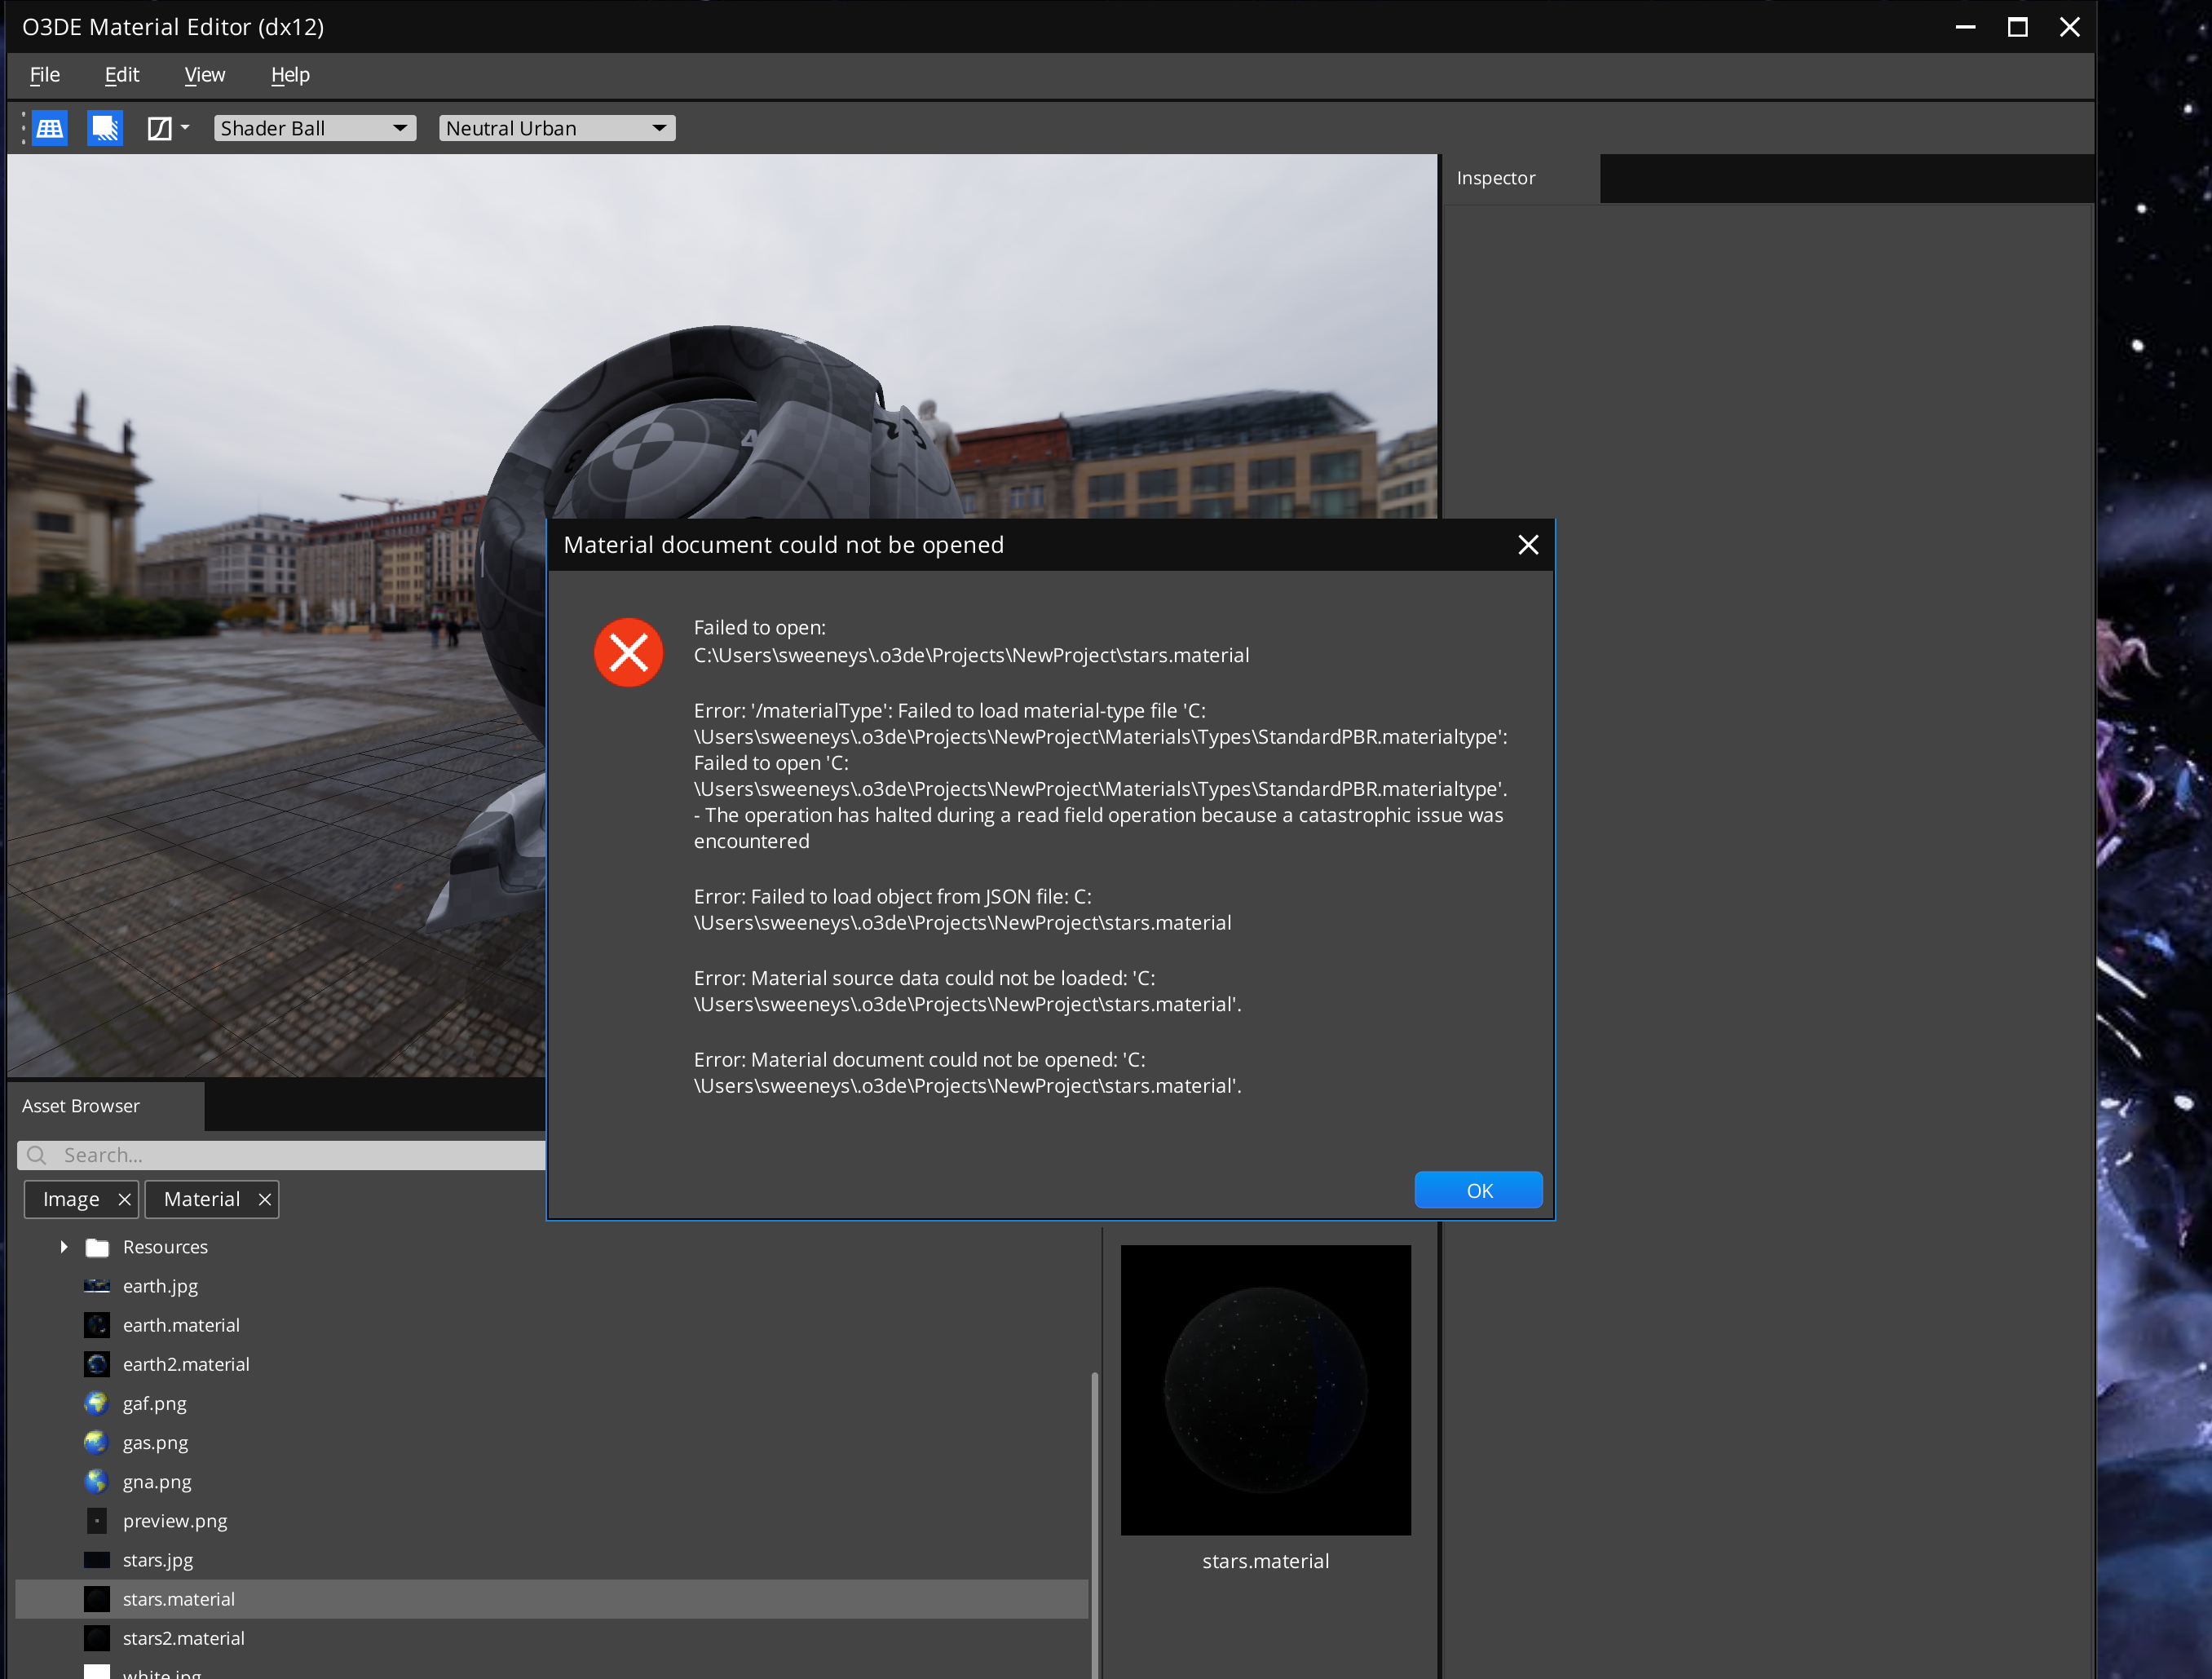Open the Shader Ball model dropdown
Screen dimensions: 2212x1679
[314, 128]
